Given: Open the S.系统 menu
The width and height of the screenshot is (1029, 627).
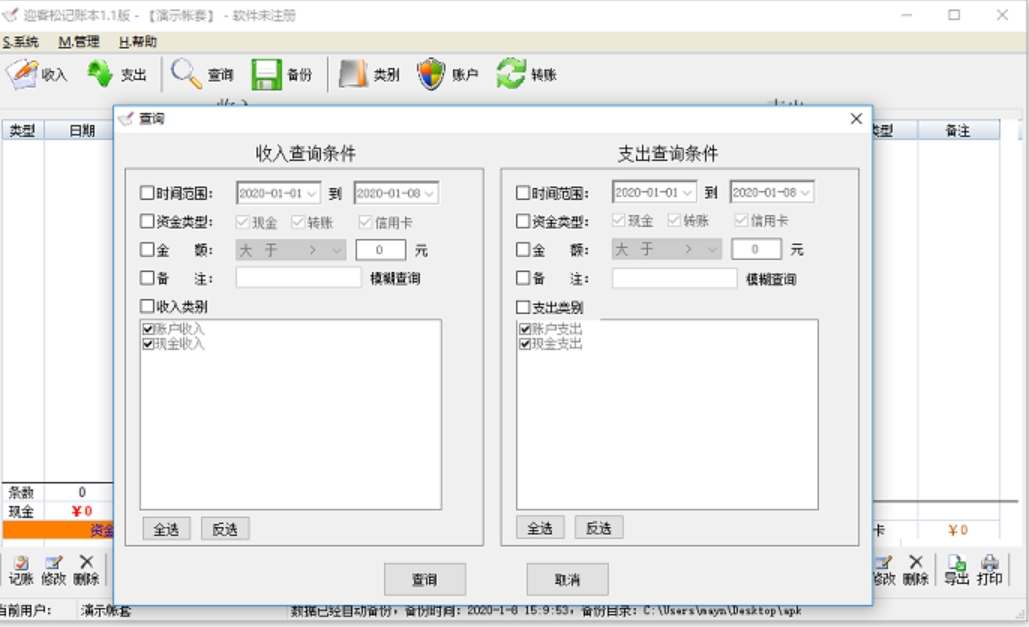Looking at the screenshot, I should point(20,42).
